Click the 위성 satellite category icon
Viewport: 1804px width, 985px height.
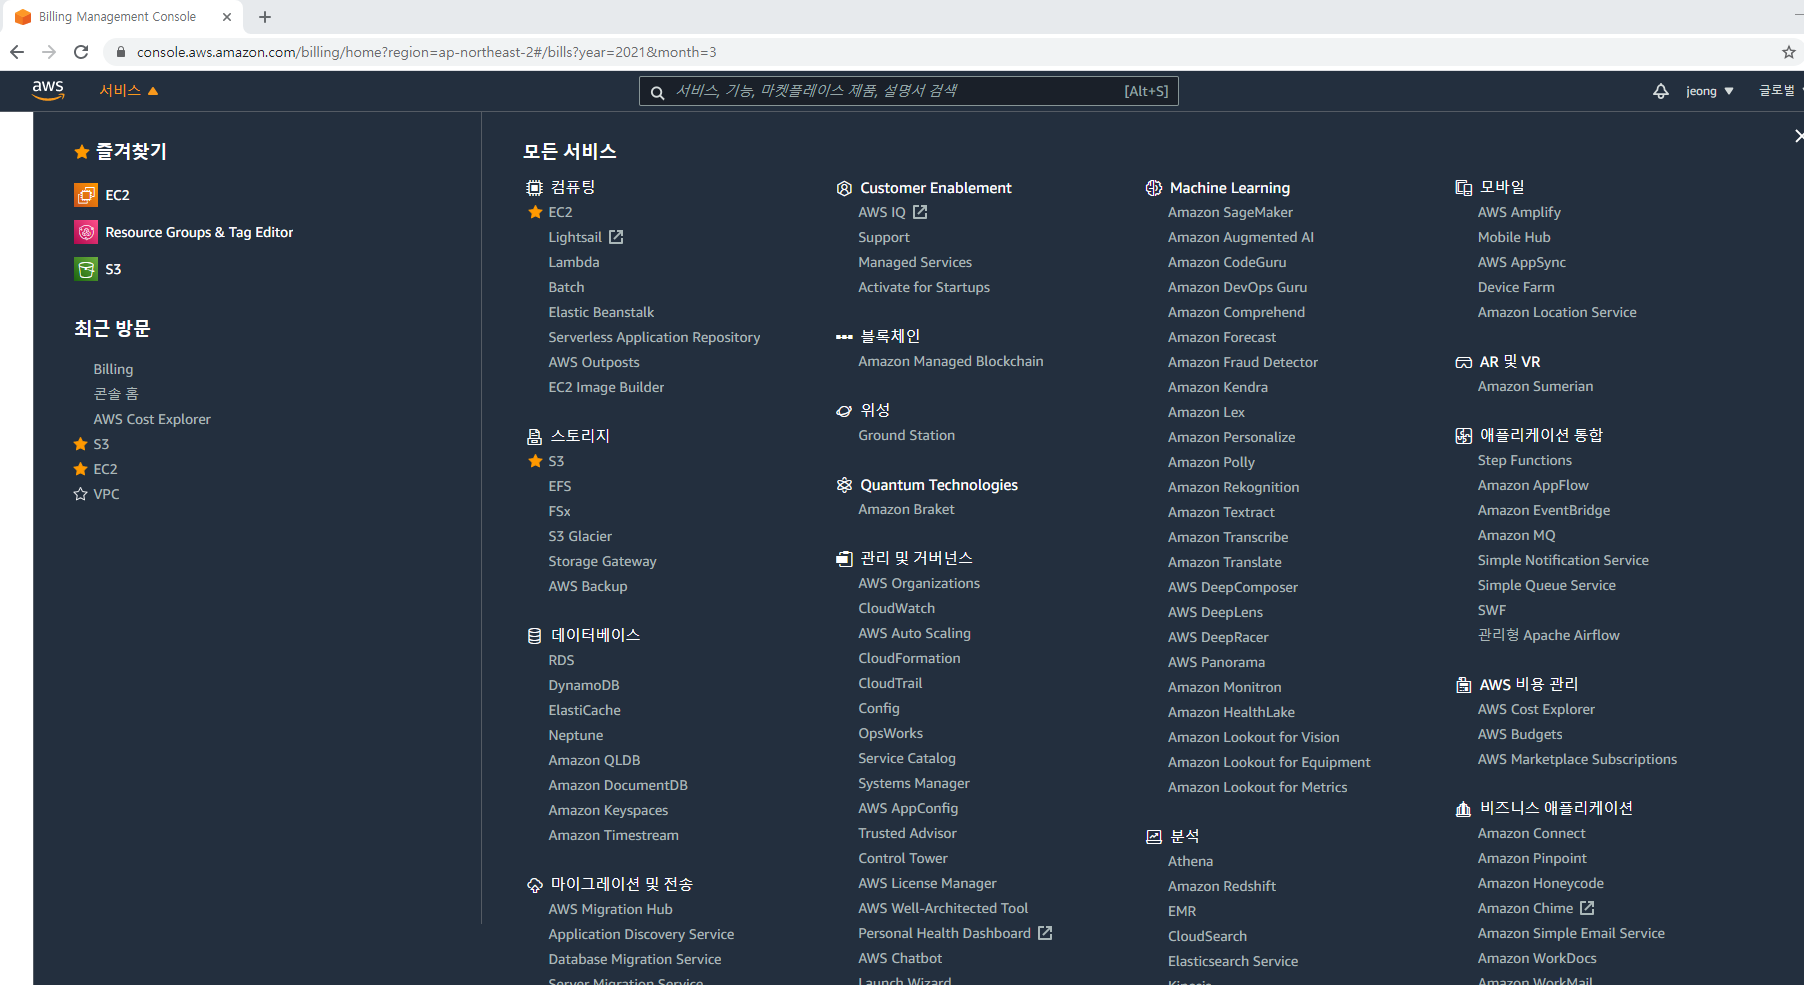844,411
